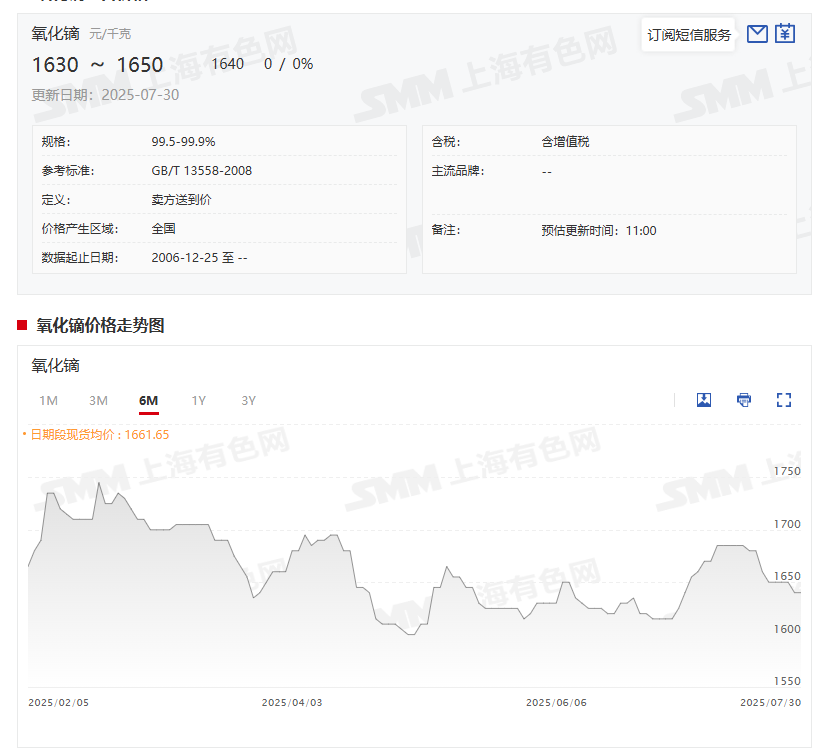Print the price trend chart

tap(744, 400)
